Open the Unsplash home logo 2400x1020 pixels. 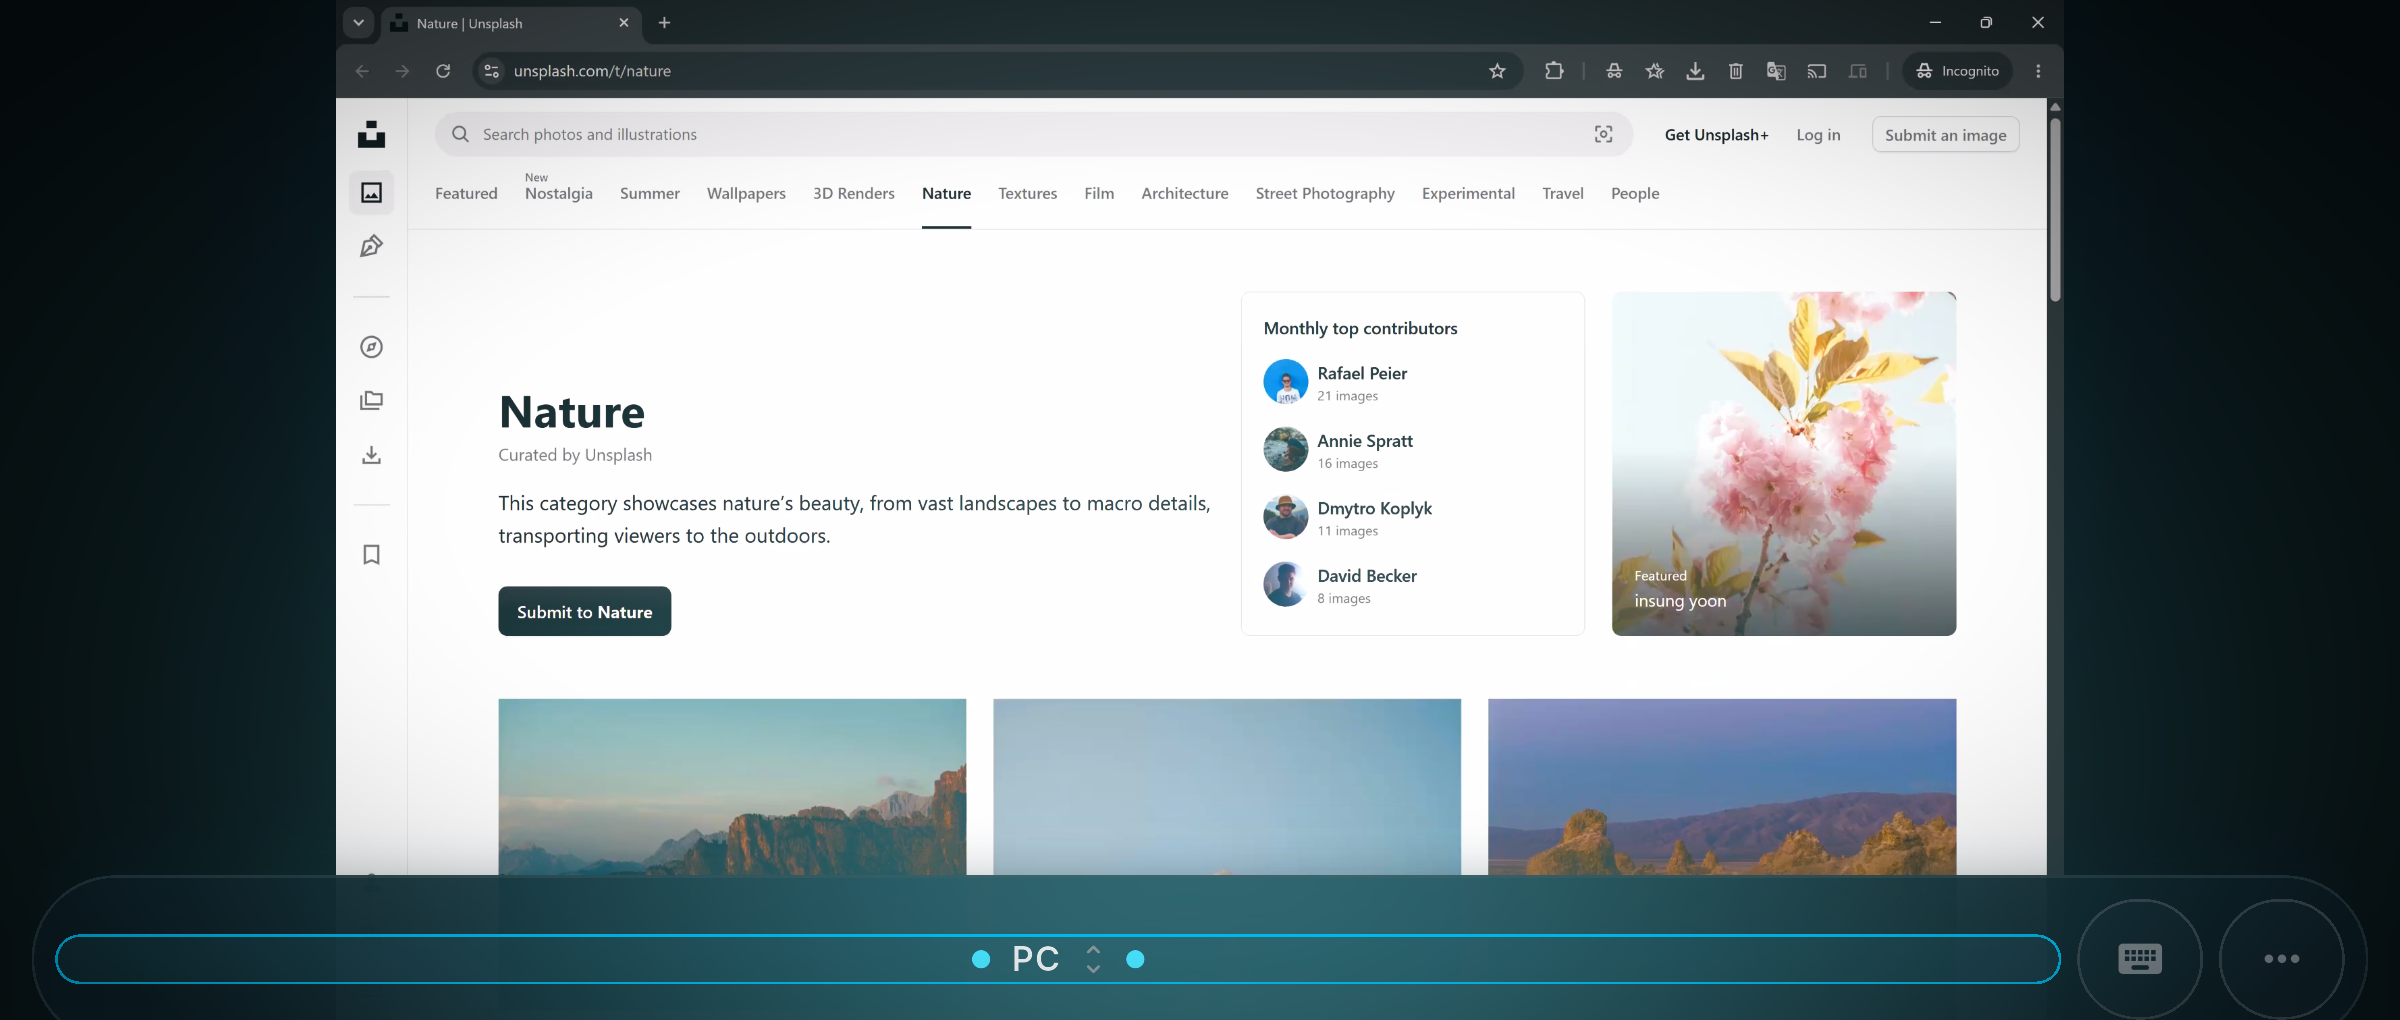coord(371,134)
